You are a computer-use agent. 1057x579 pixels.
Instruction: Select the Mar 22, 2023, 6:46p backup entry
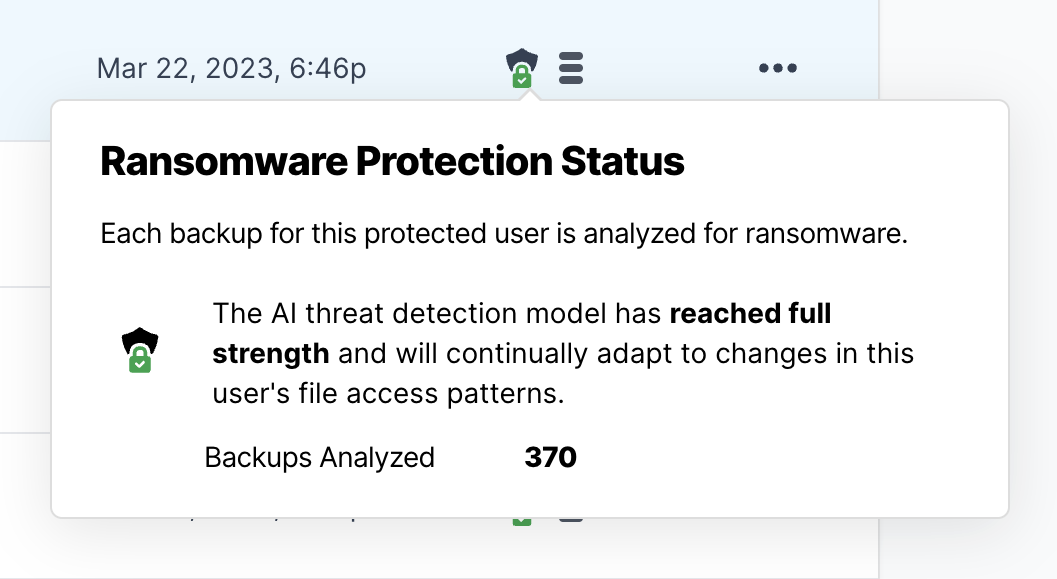(231, 68)
